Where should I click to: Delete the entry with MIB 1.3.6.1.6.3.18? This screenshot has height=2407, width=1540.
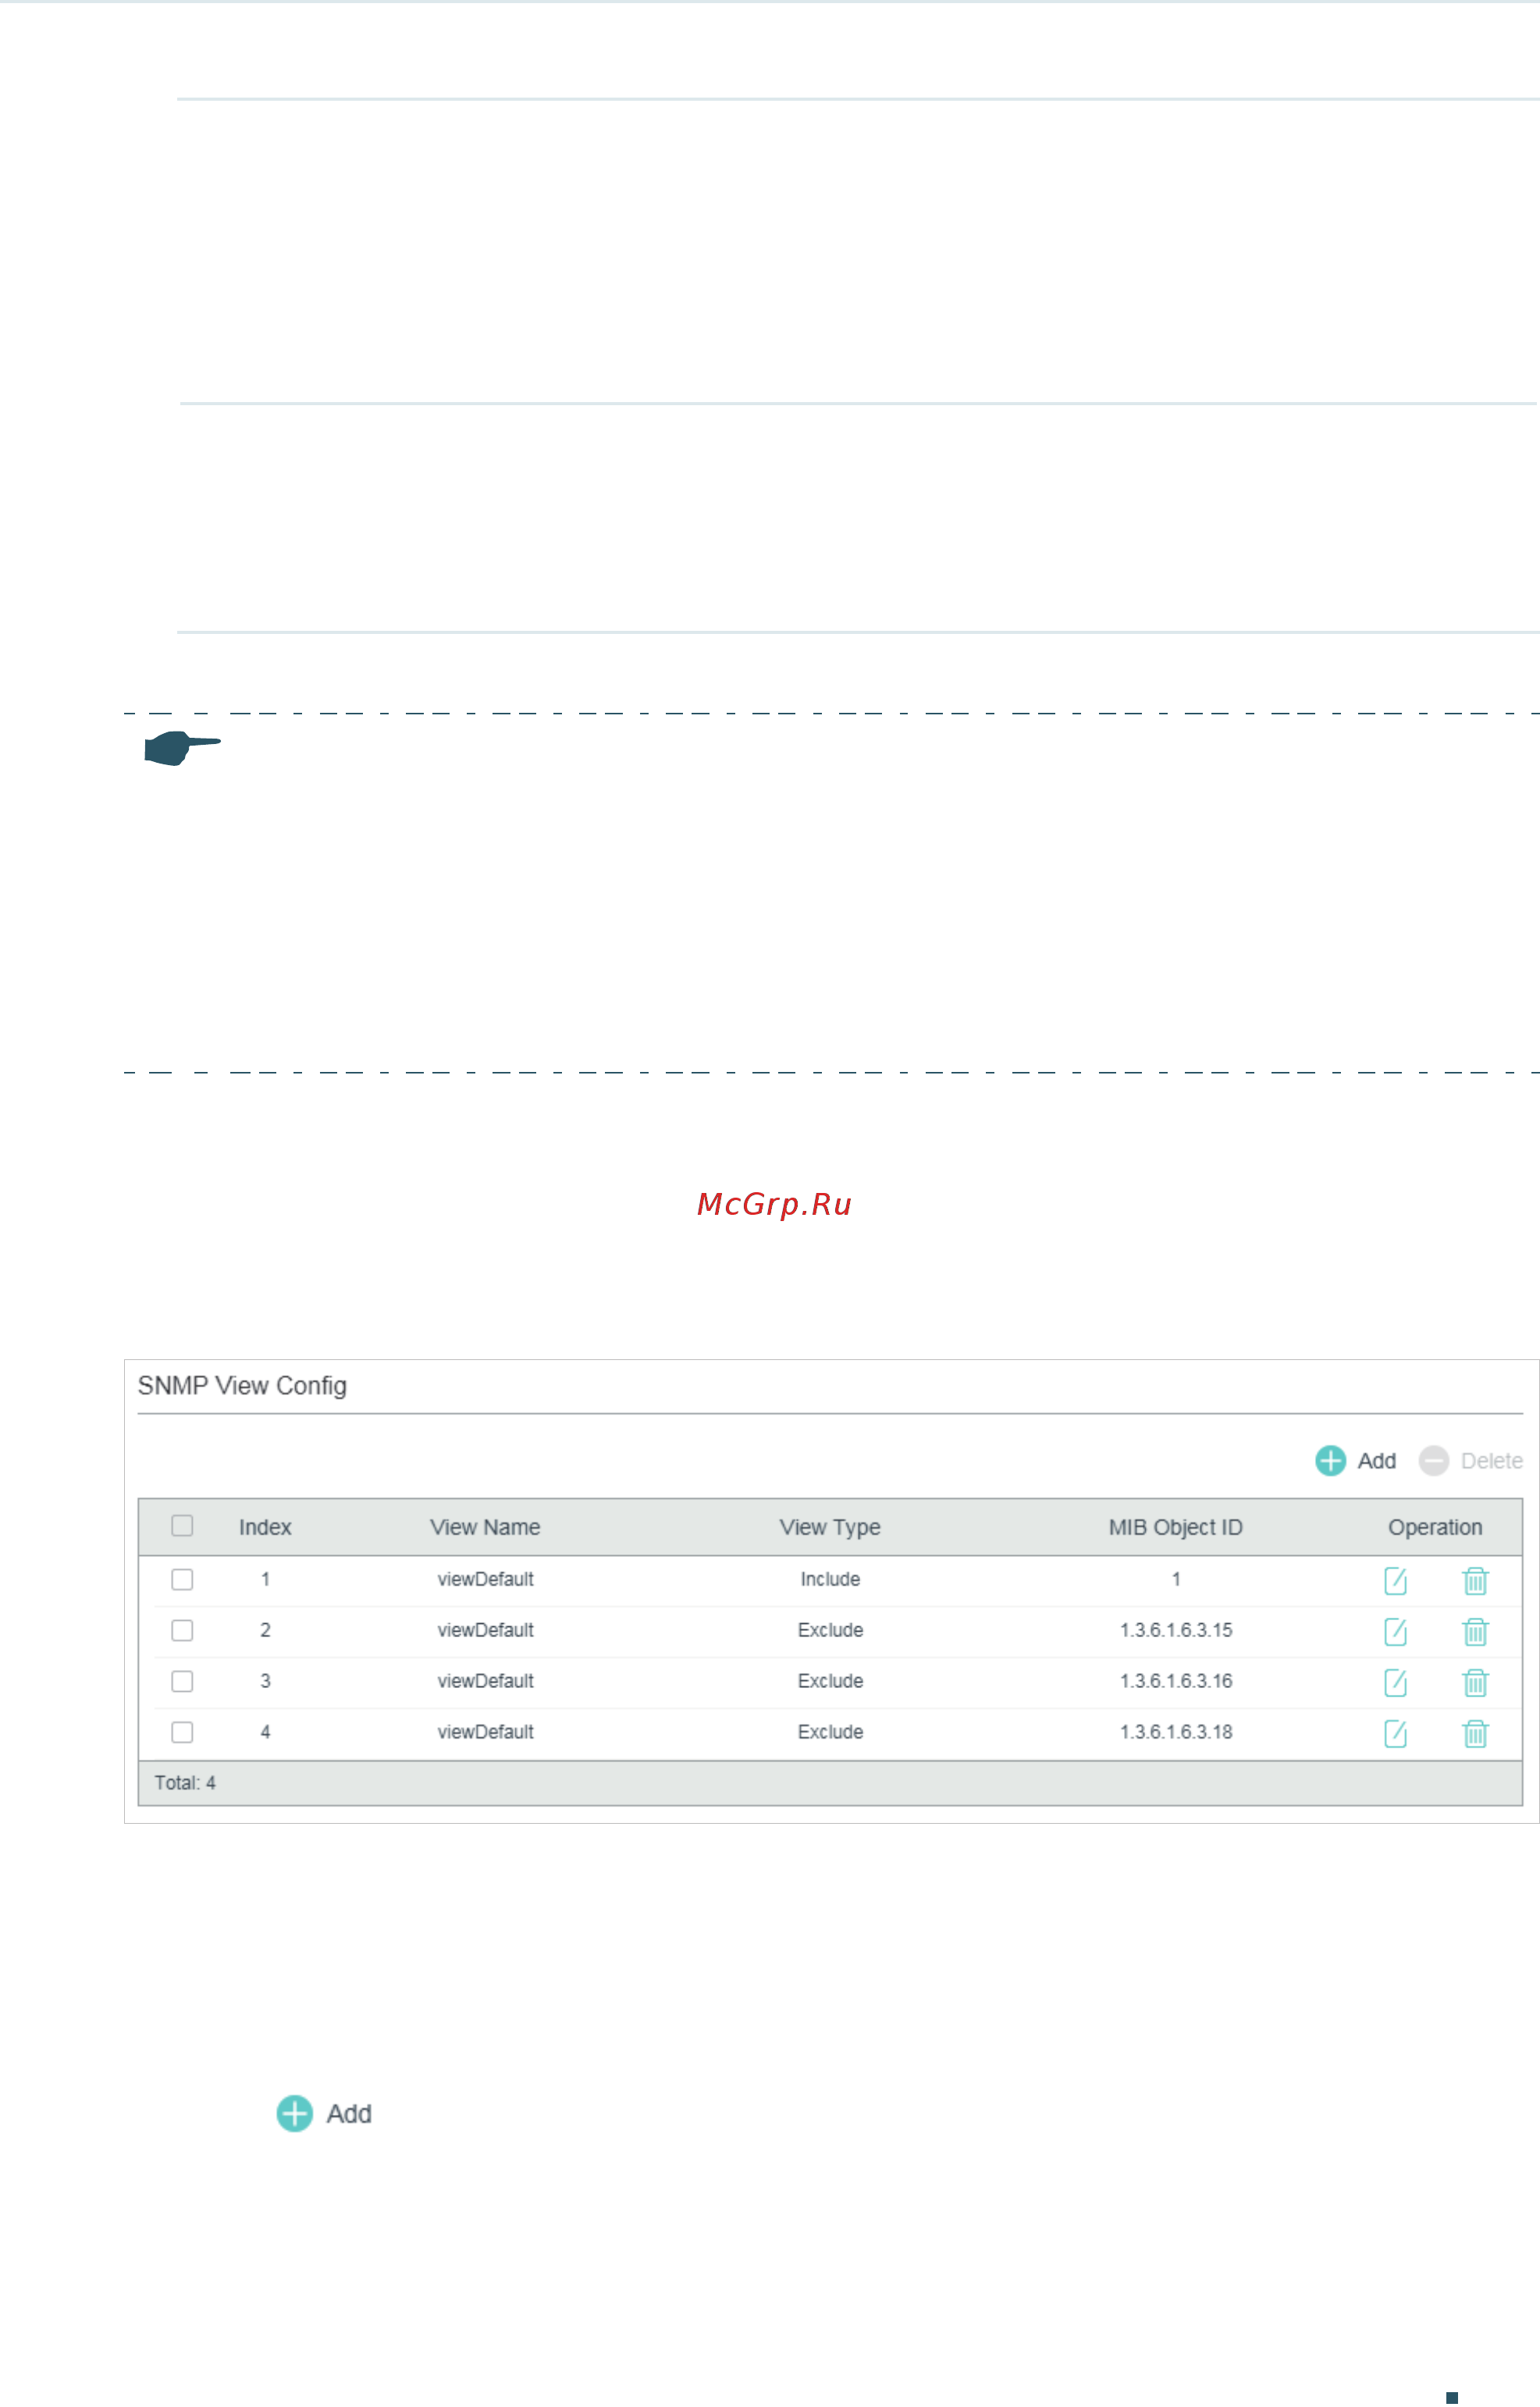point(1475,1735)
